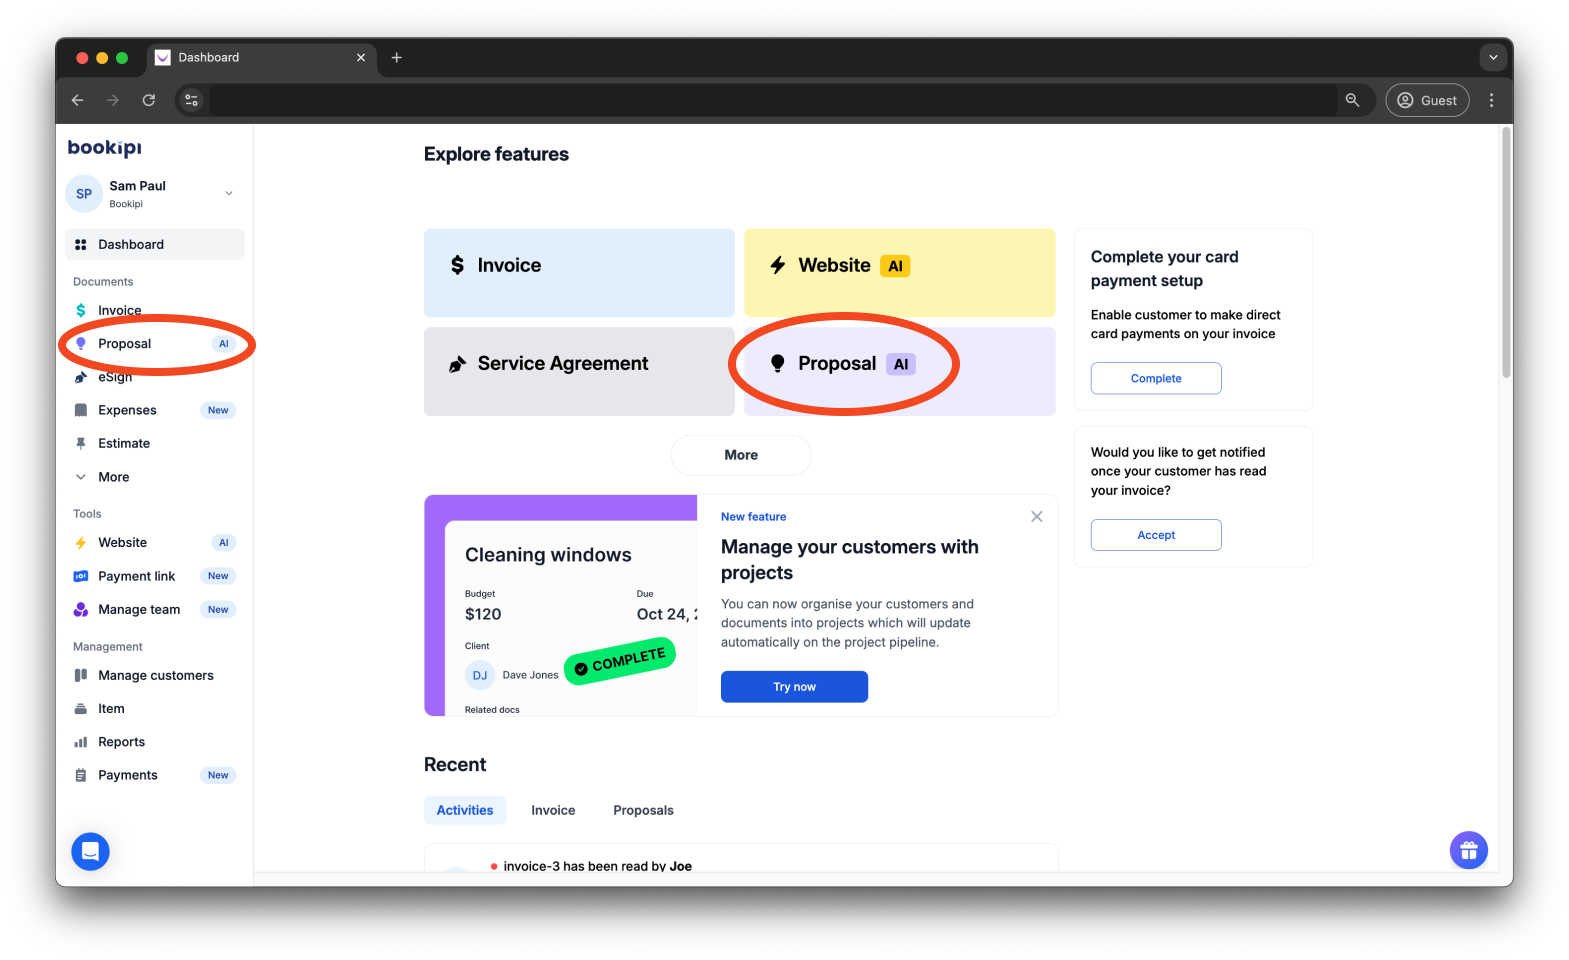Open the tab search dropdown arrow
Viewport: 1569px width, 960px height.
coord(1493,58)
